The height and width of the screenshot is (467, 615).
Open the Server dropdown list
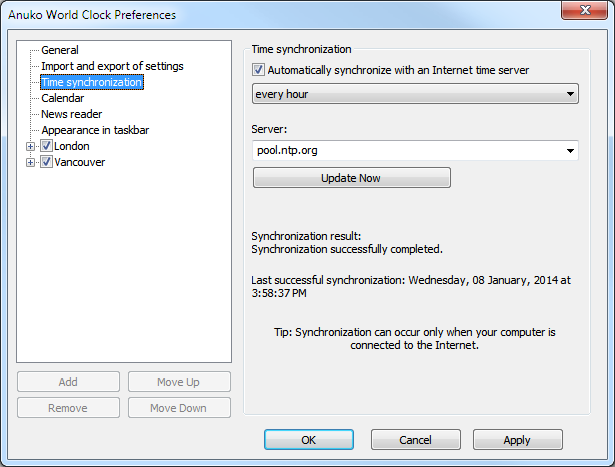570,150
